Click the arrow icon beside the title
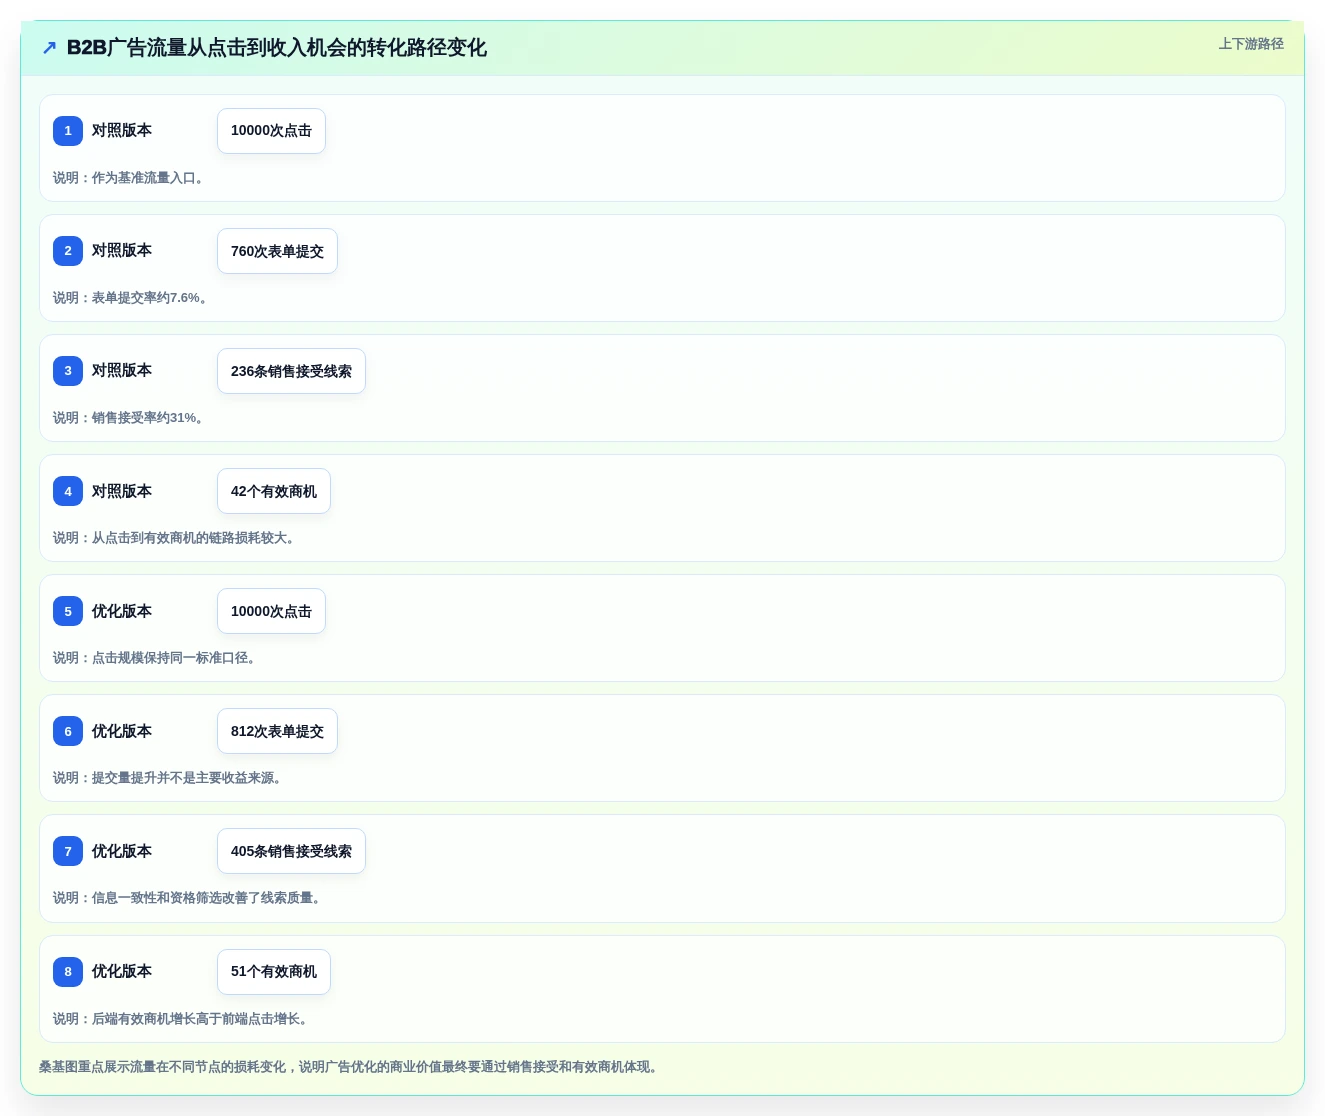This screenshot has height=1116, width=1325. pyautogui.click(x=49, y=48)
